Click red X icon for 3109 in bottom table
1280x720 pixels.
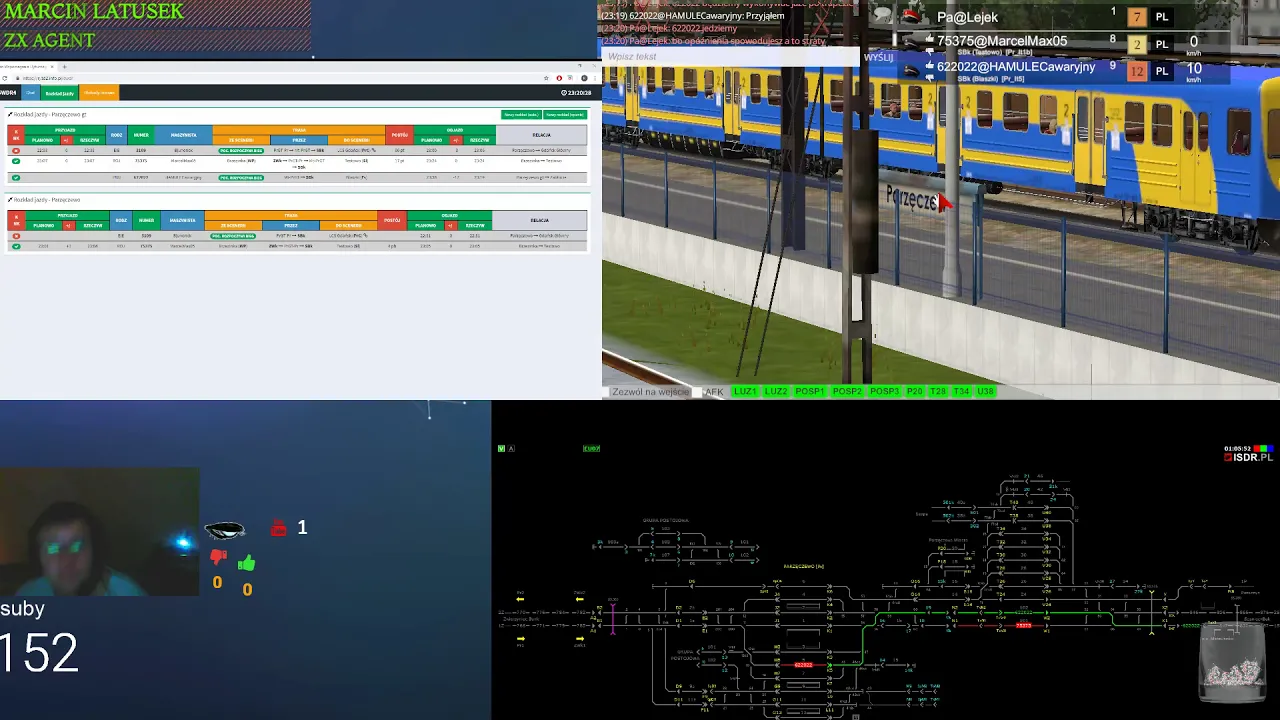tap(16, 236)
